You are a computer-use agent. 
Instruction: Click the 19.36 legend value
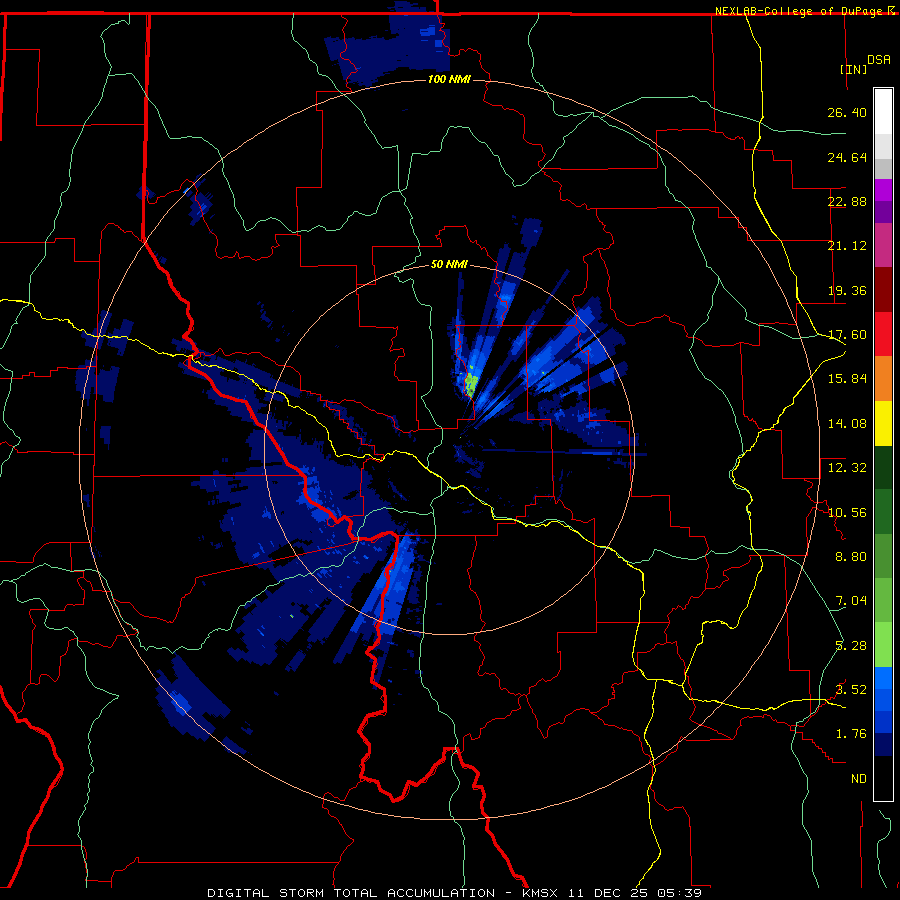(847, 290)
